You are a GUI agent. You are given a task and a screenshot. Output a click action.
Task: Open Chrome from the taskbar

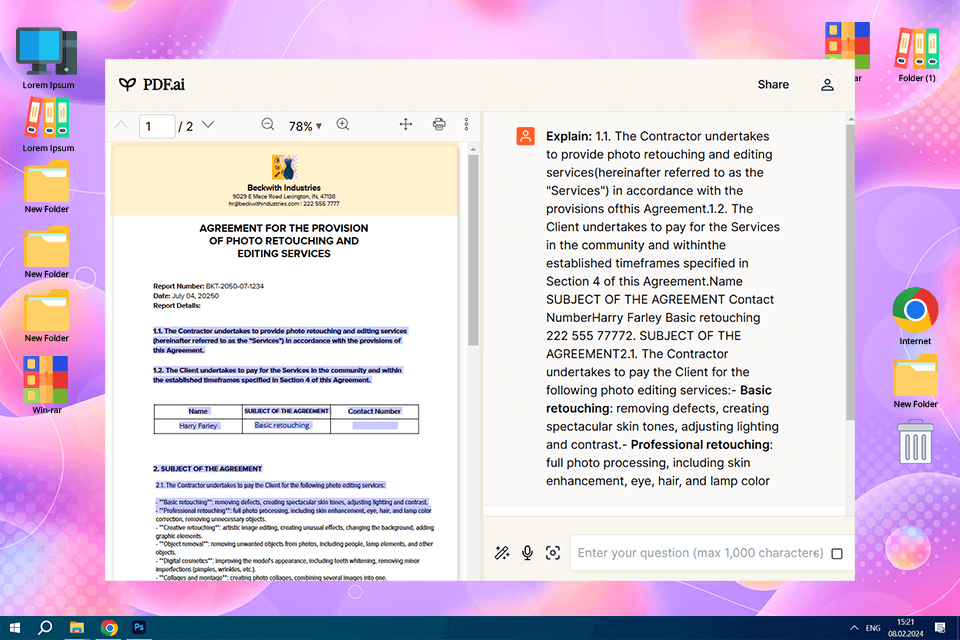pyautogui.click(x=109, y=628)
